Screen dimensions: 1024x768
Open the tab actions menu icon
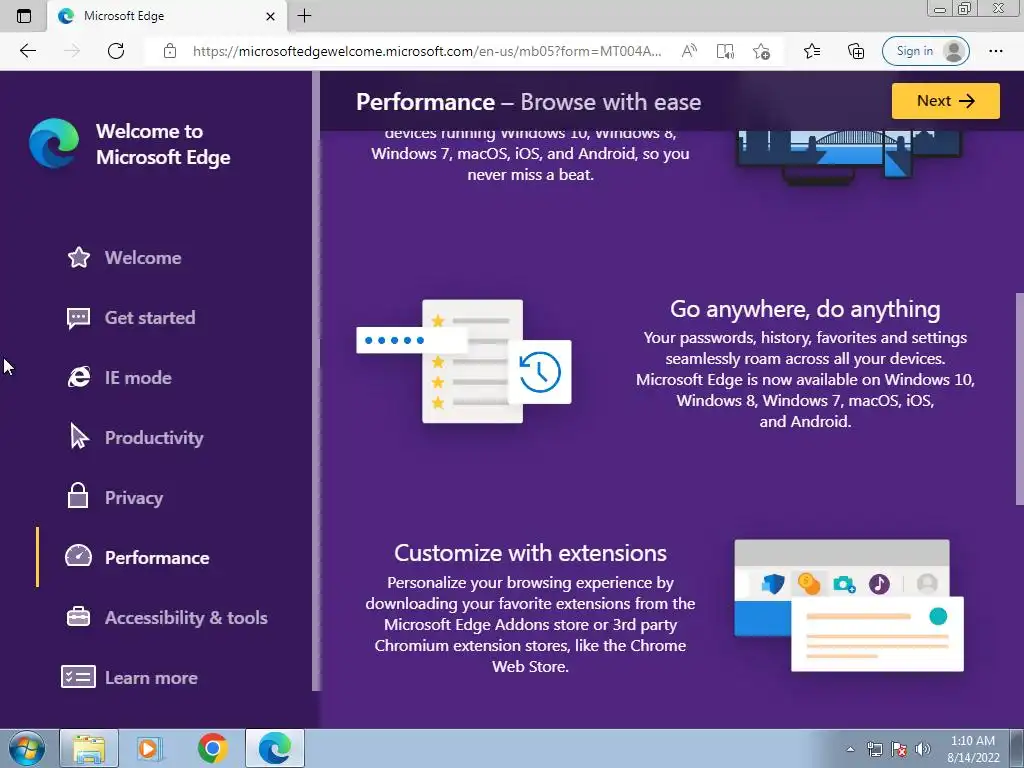click(24, 16)
